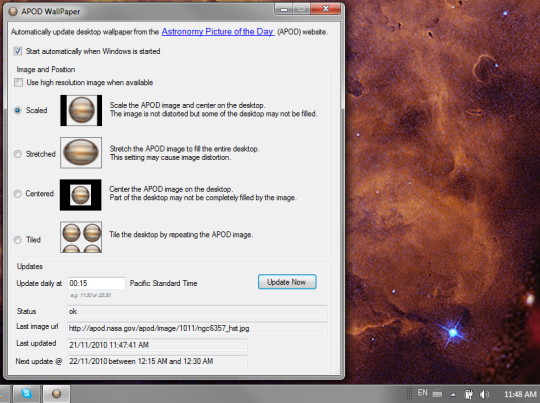This screenshot has height=403, width=540.
Task: Click the 'Stretch the APOD image to fill' description
Action: coord(184,153)
